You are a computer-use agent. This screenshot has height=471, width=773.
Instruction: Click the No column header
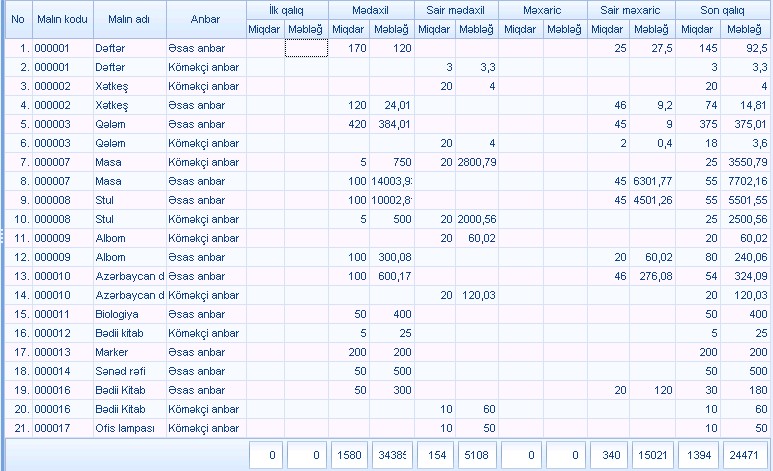click(17, 19)
